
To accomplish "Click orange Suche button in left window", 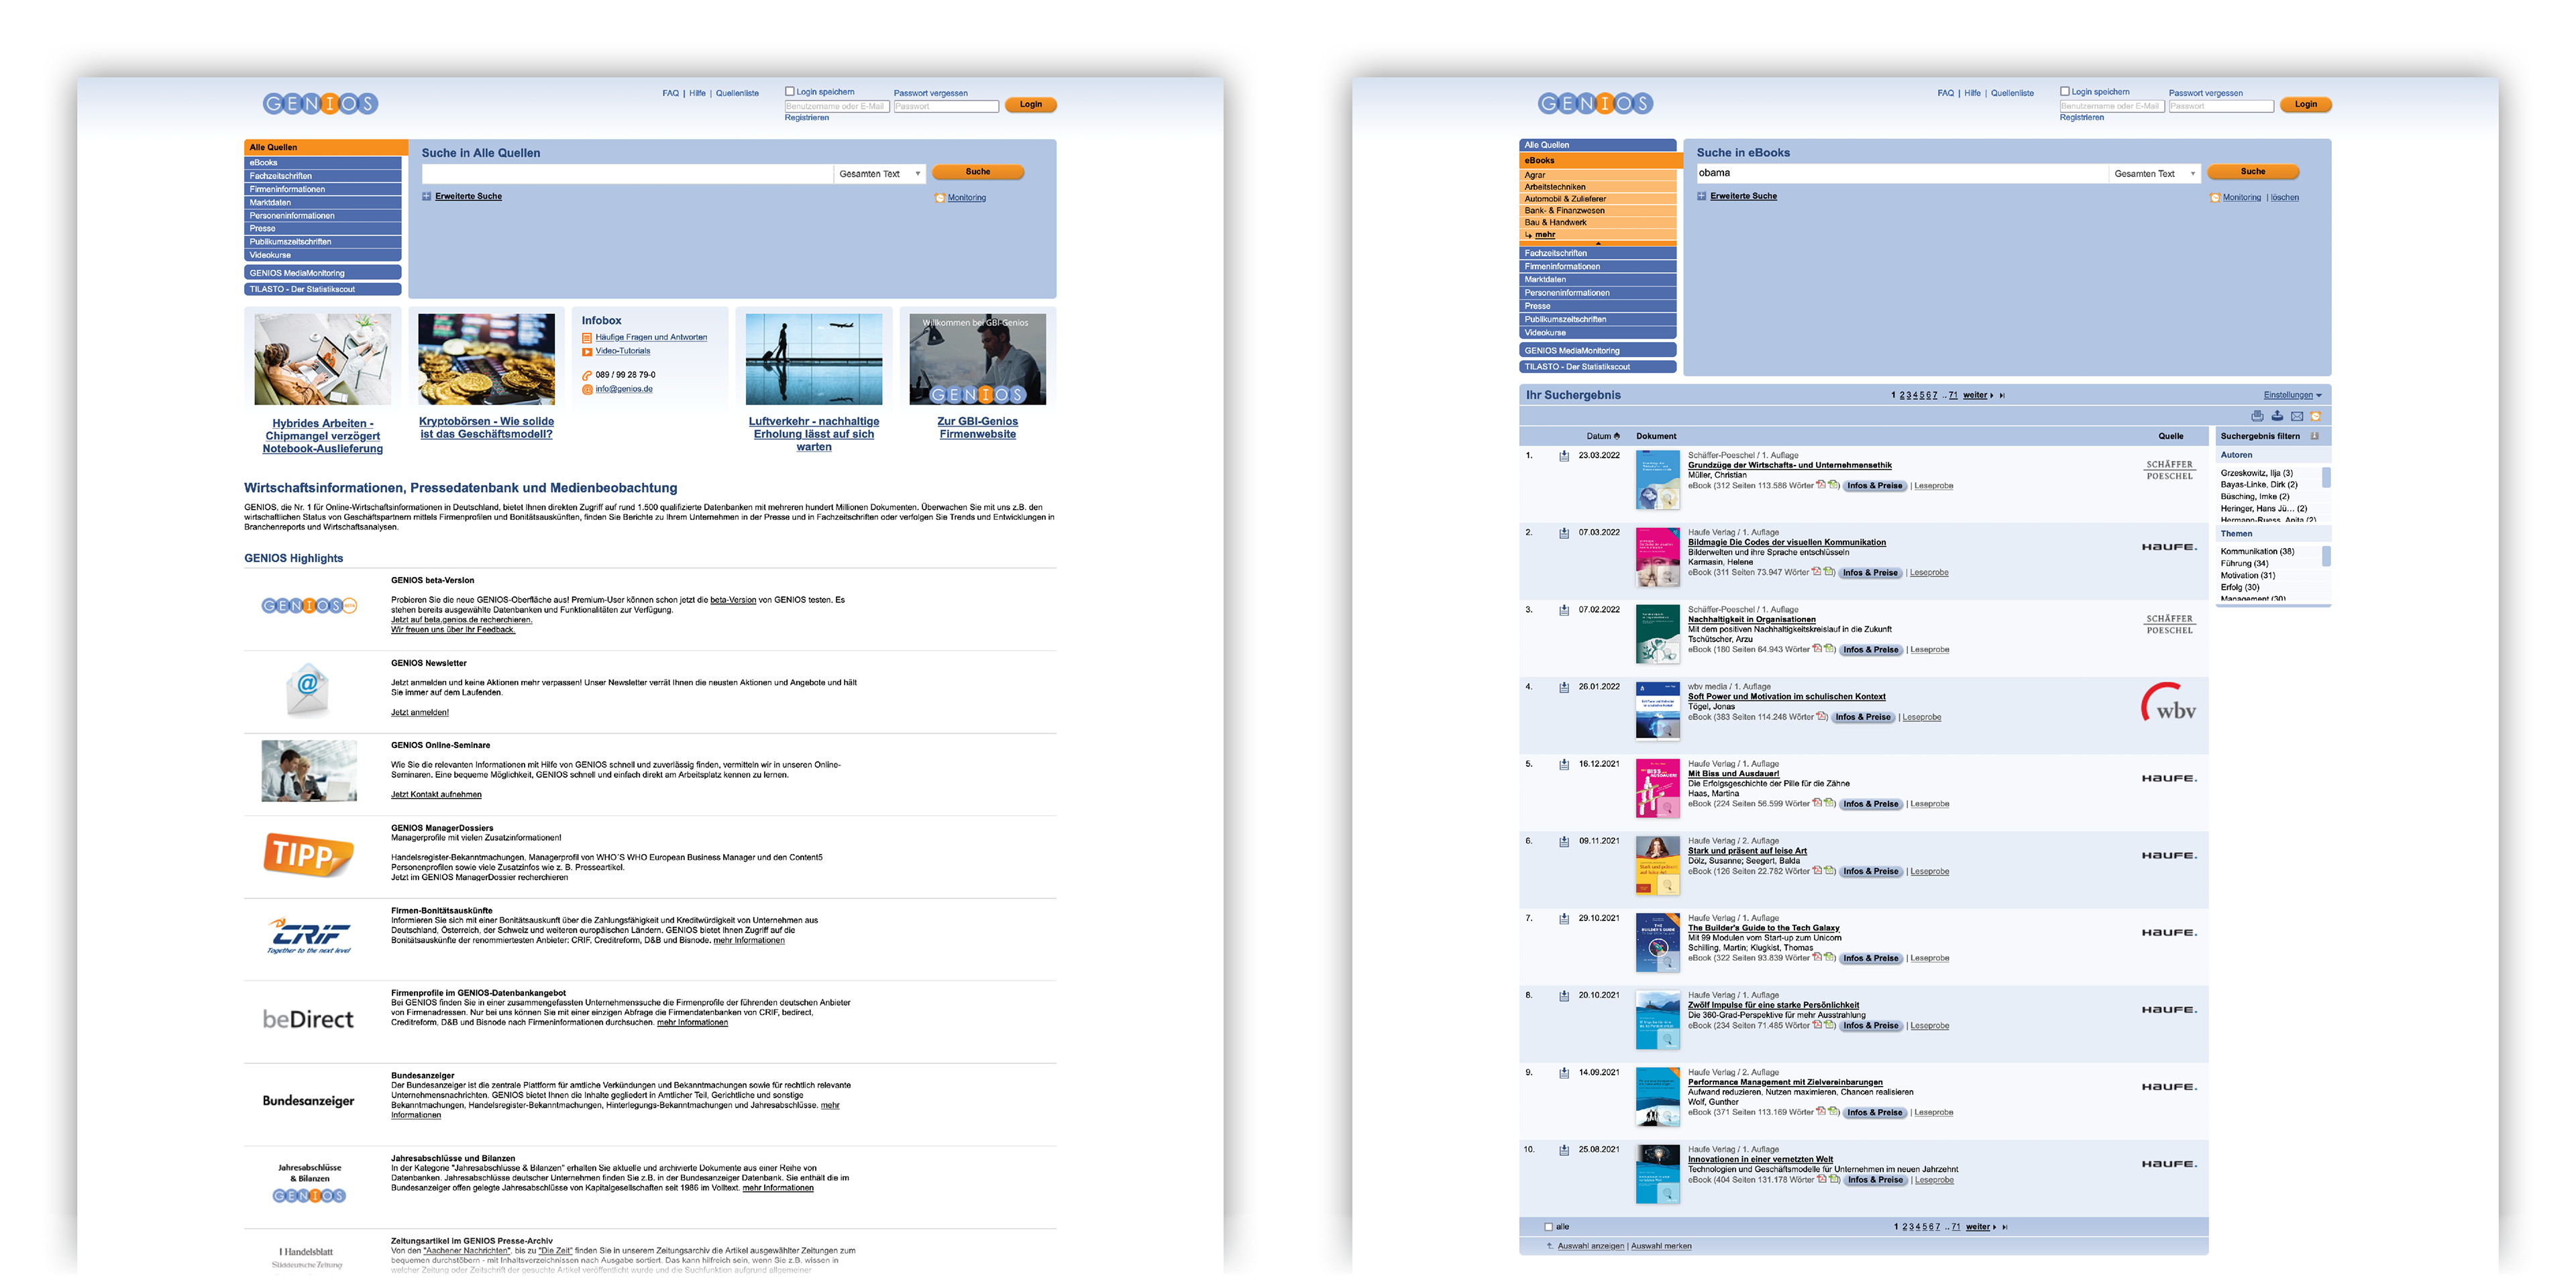I will pos(978,172).
